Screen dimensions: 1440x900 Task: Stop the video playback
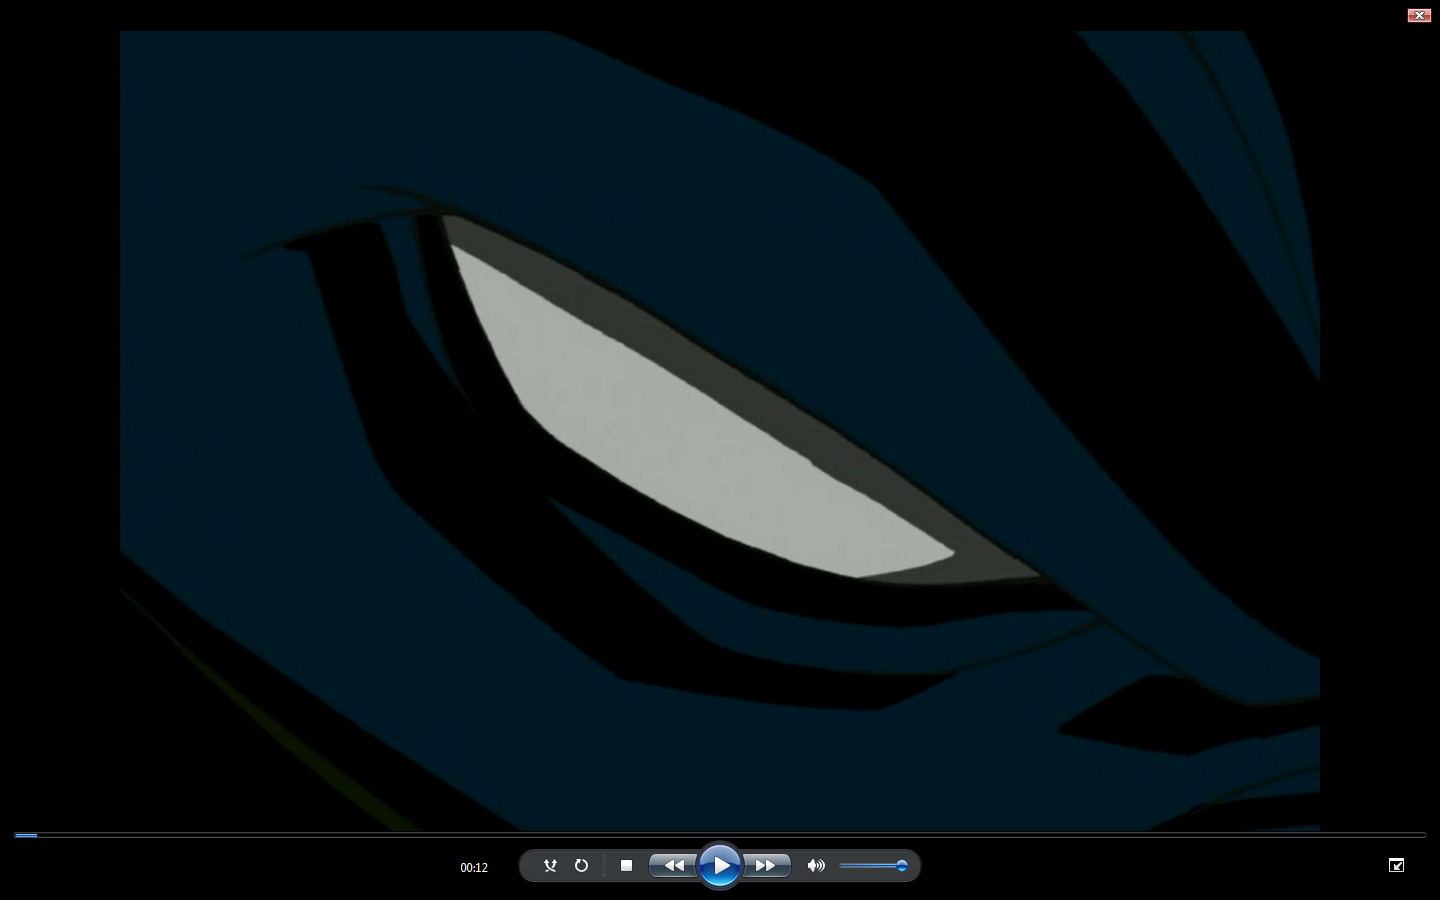click(626, 866)
